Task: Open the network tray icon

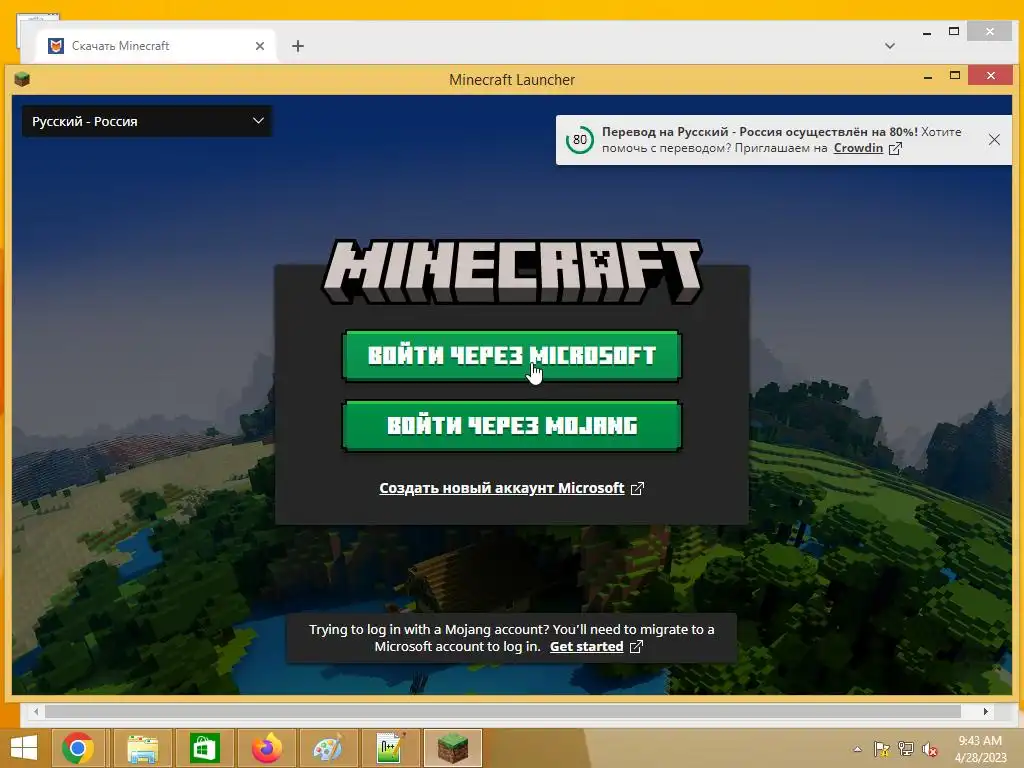Action: coord(906,749)
